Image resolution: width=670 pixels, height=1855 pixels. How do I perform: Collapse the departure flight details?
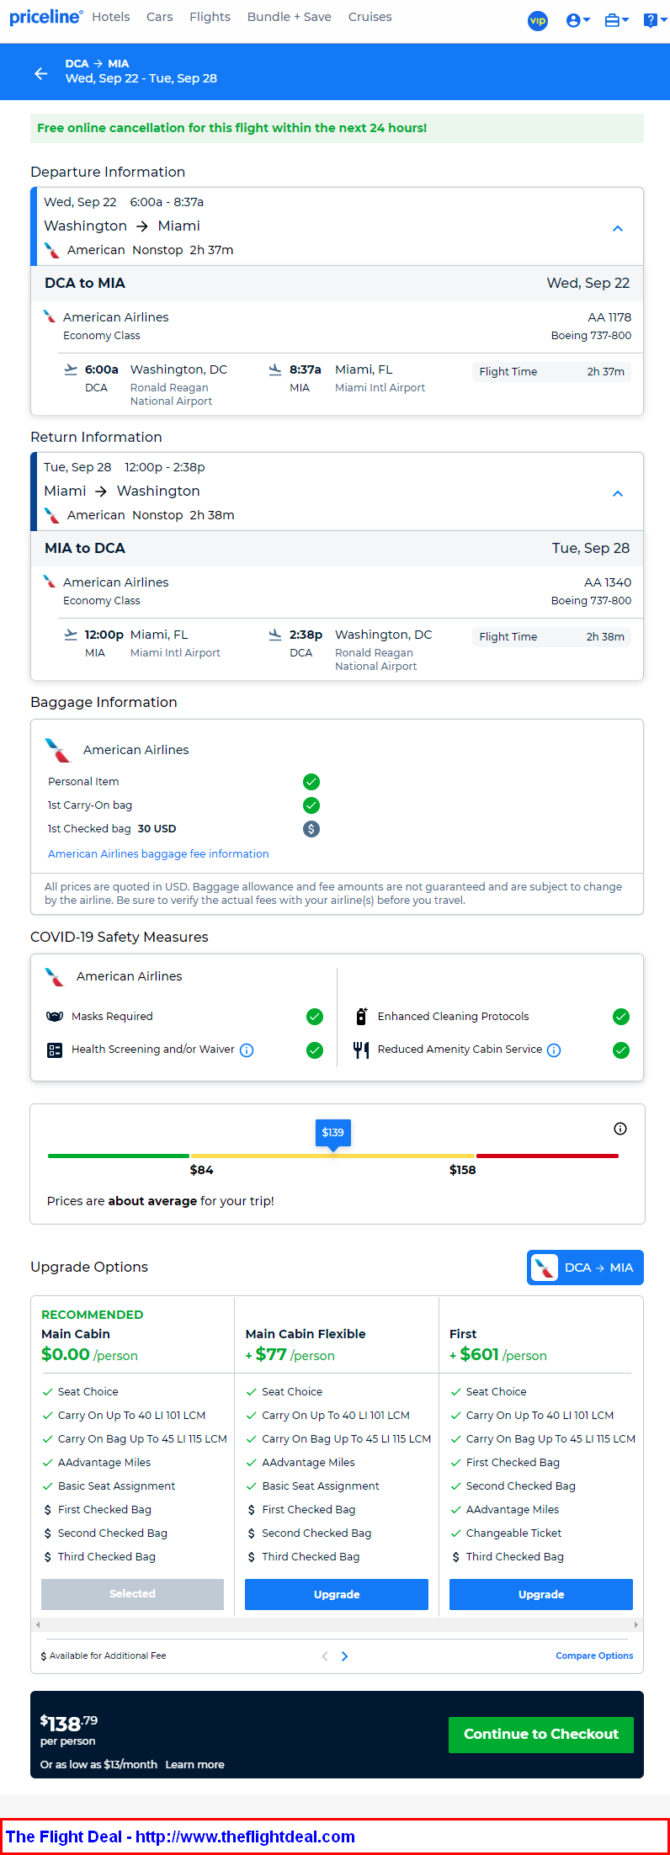click(618, 229)
